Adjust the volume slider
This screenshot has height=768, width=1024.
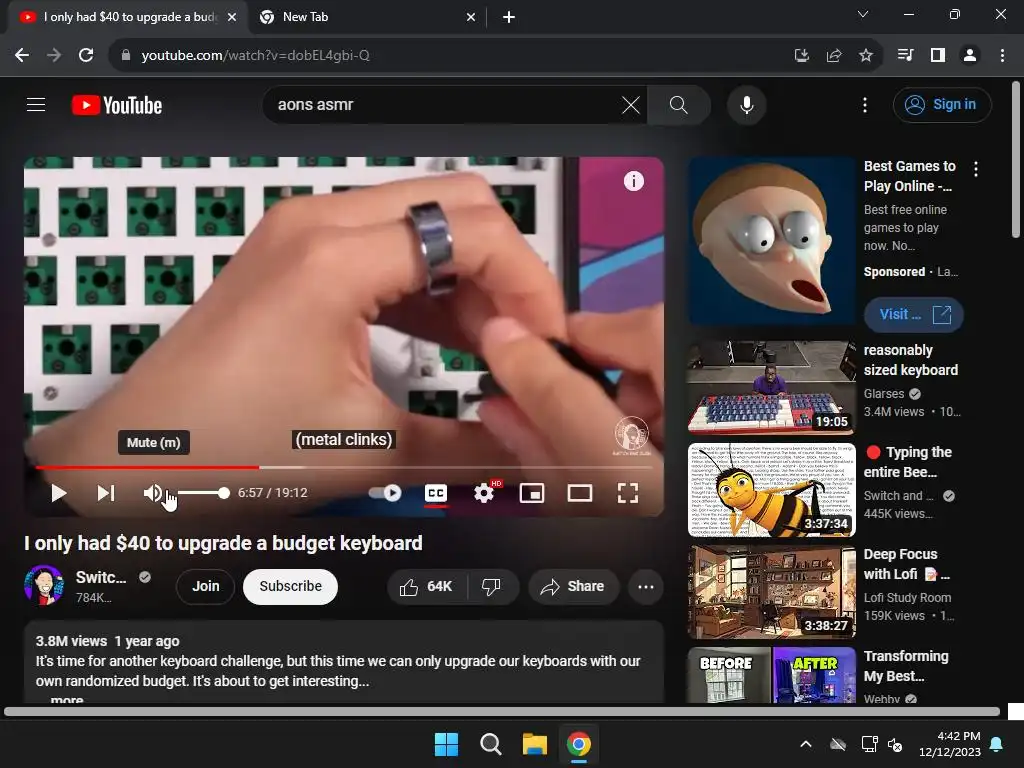point(203,493)
